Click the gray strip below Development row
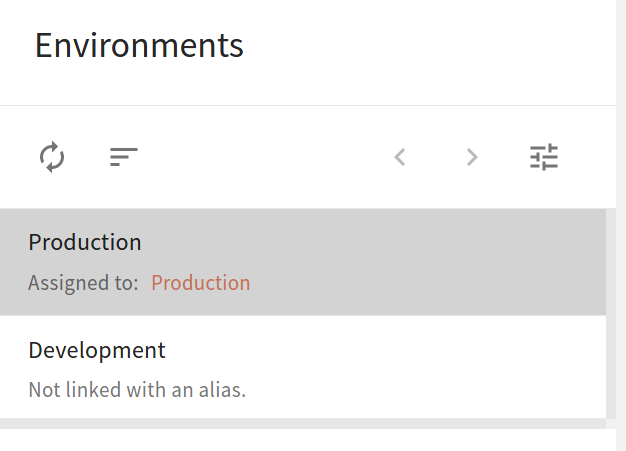 [300, 423]
